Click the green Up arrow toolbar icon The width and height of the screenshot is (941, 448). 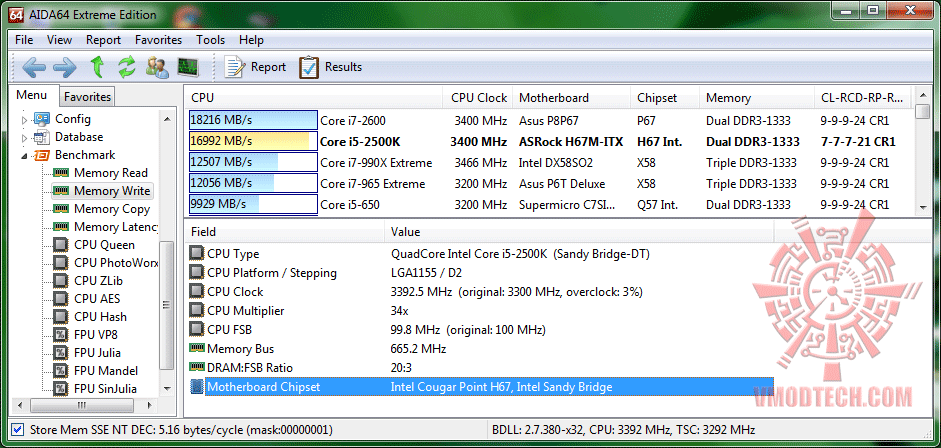(97, 67)
